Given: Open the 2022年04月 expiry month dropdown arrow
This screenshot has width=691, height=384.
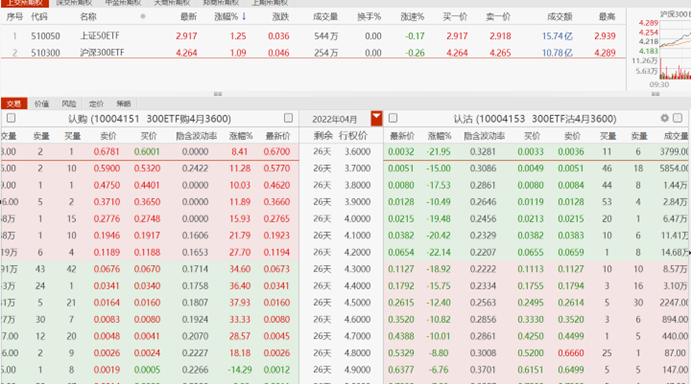Looking at the screenshot, I should click(x=376, y=118).
